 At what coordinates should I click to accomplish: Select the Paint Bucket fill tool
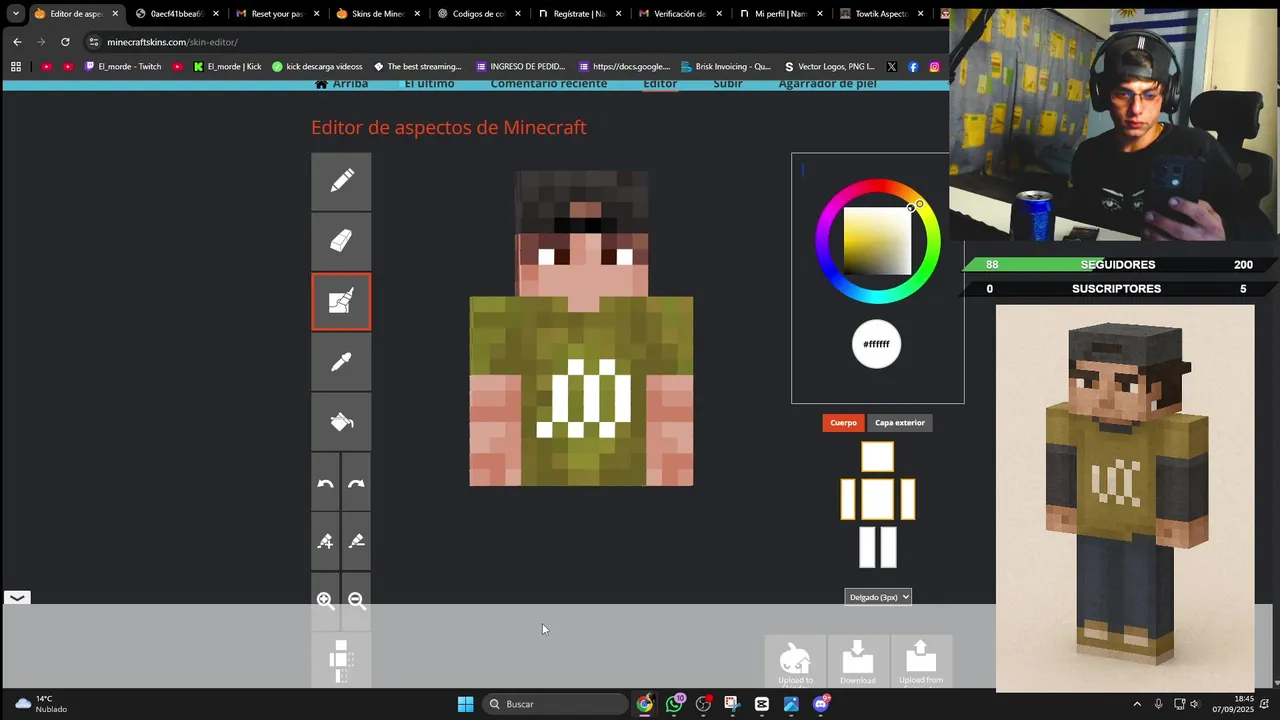(x=341, y=421)
